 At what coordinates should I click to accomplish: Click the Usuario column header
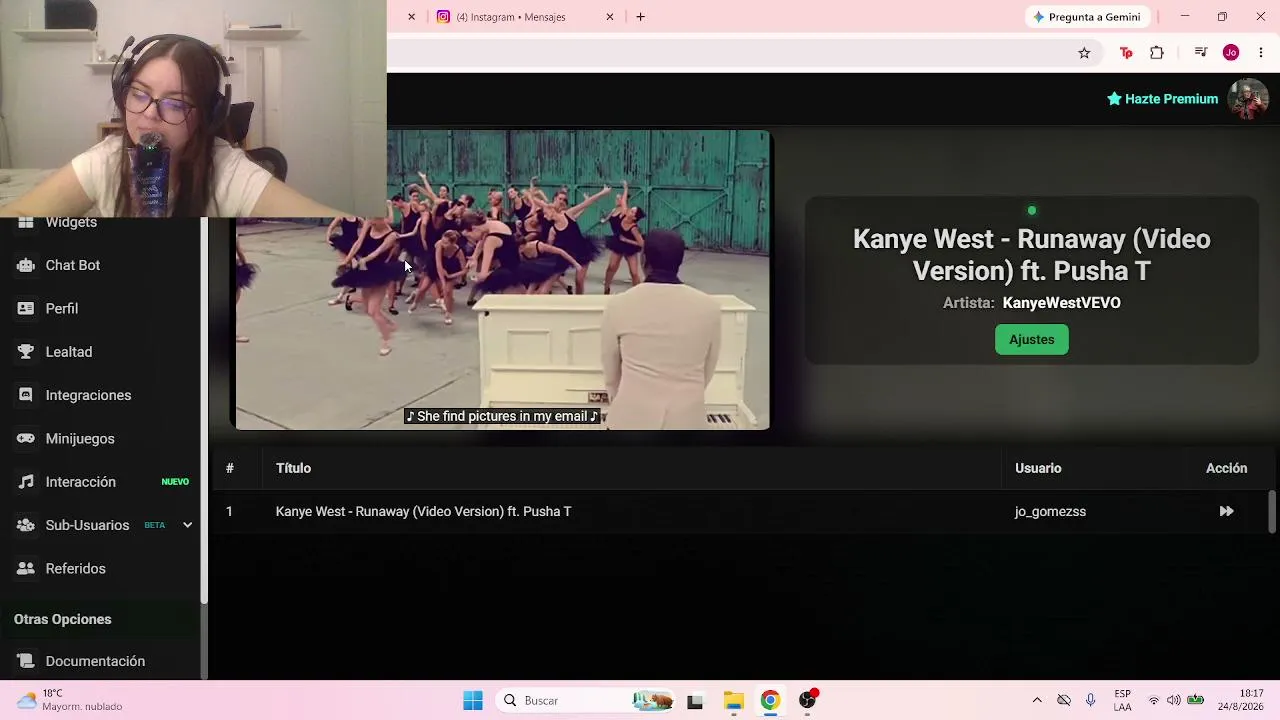pyautogui.click(x=1038, y=468)
